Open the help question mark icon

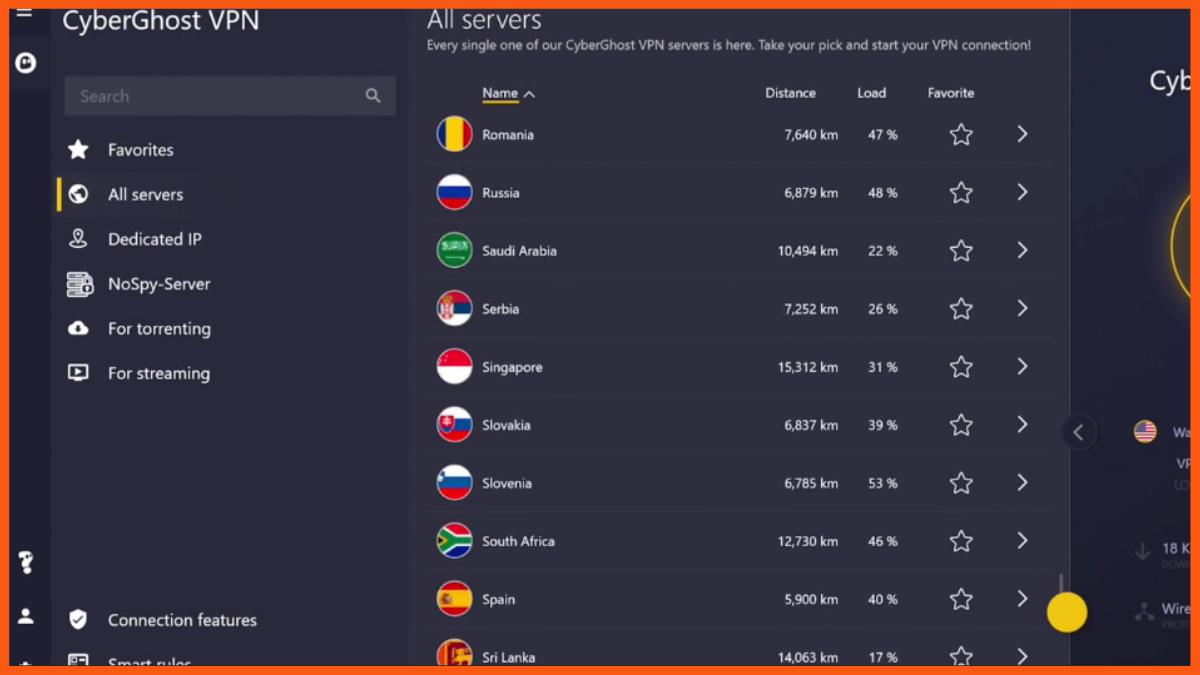26,563
